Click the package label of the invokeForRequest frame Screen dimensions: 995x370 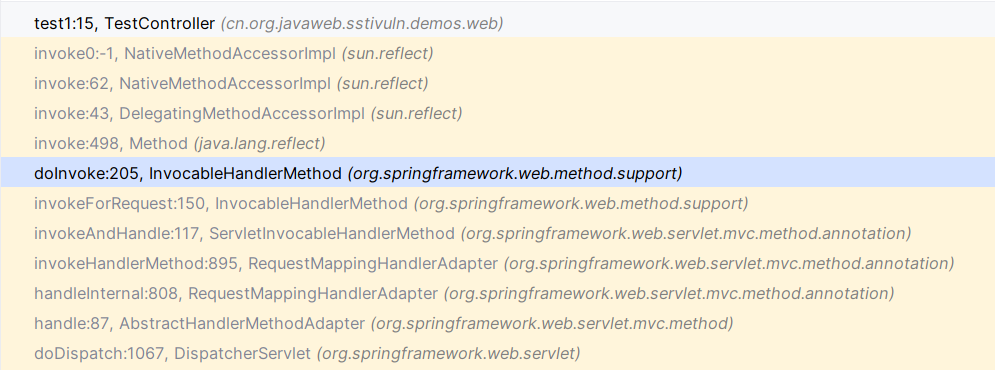[581, 204]
